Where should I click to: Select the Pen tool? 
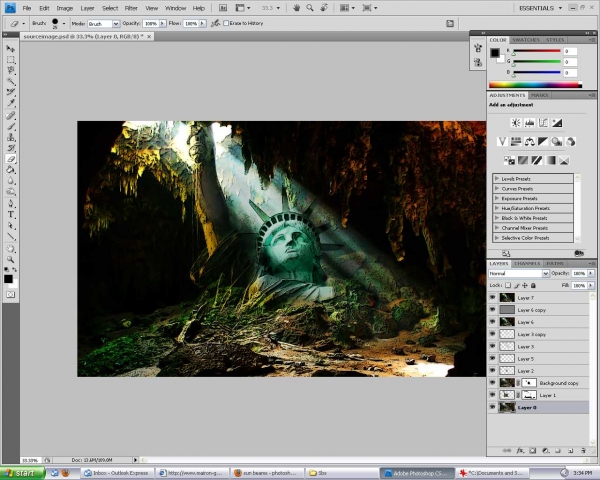click(x=10, y=204)
